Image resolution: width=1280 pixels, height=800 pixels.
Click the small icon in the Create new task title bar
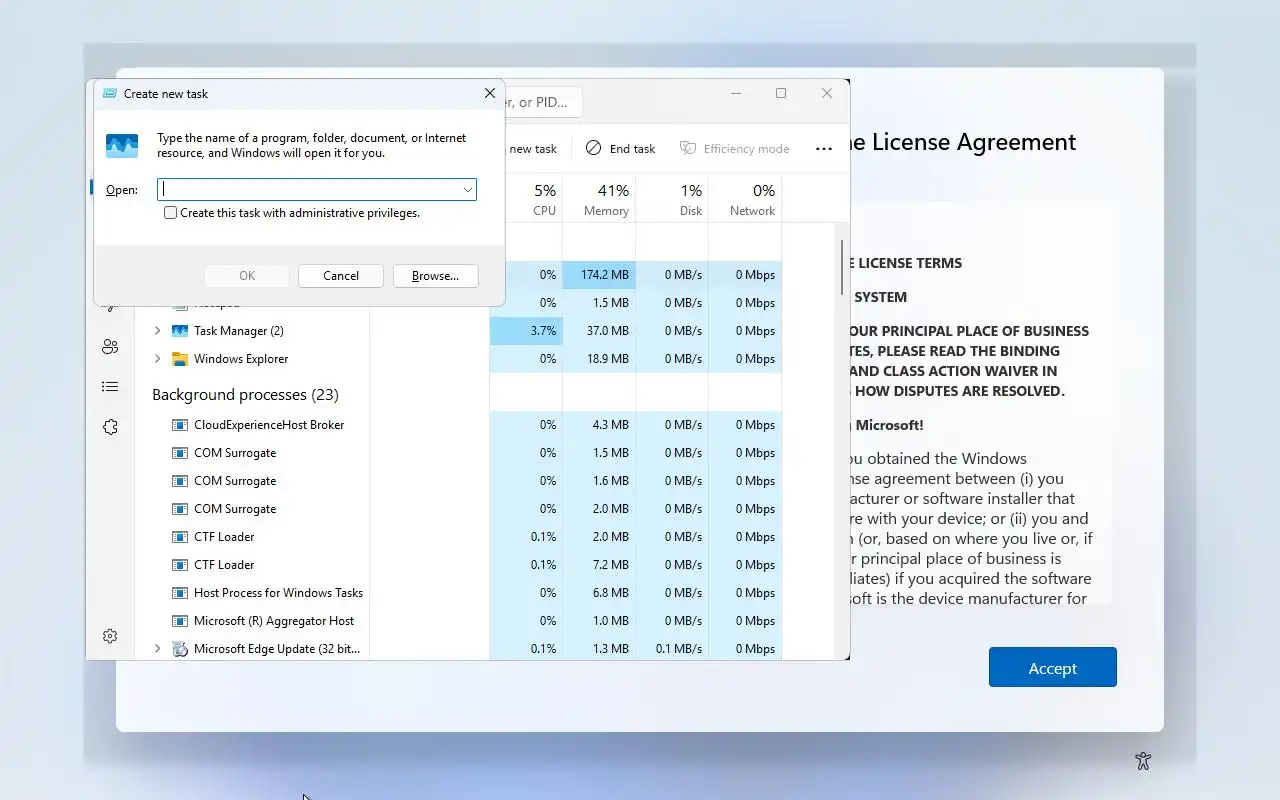point(110,93)
